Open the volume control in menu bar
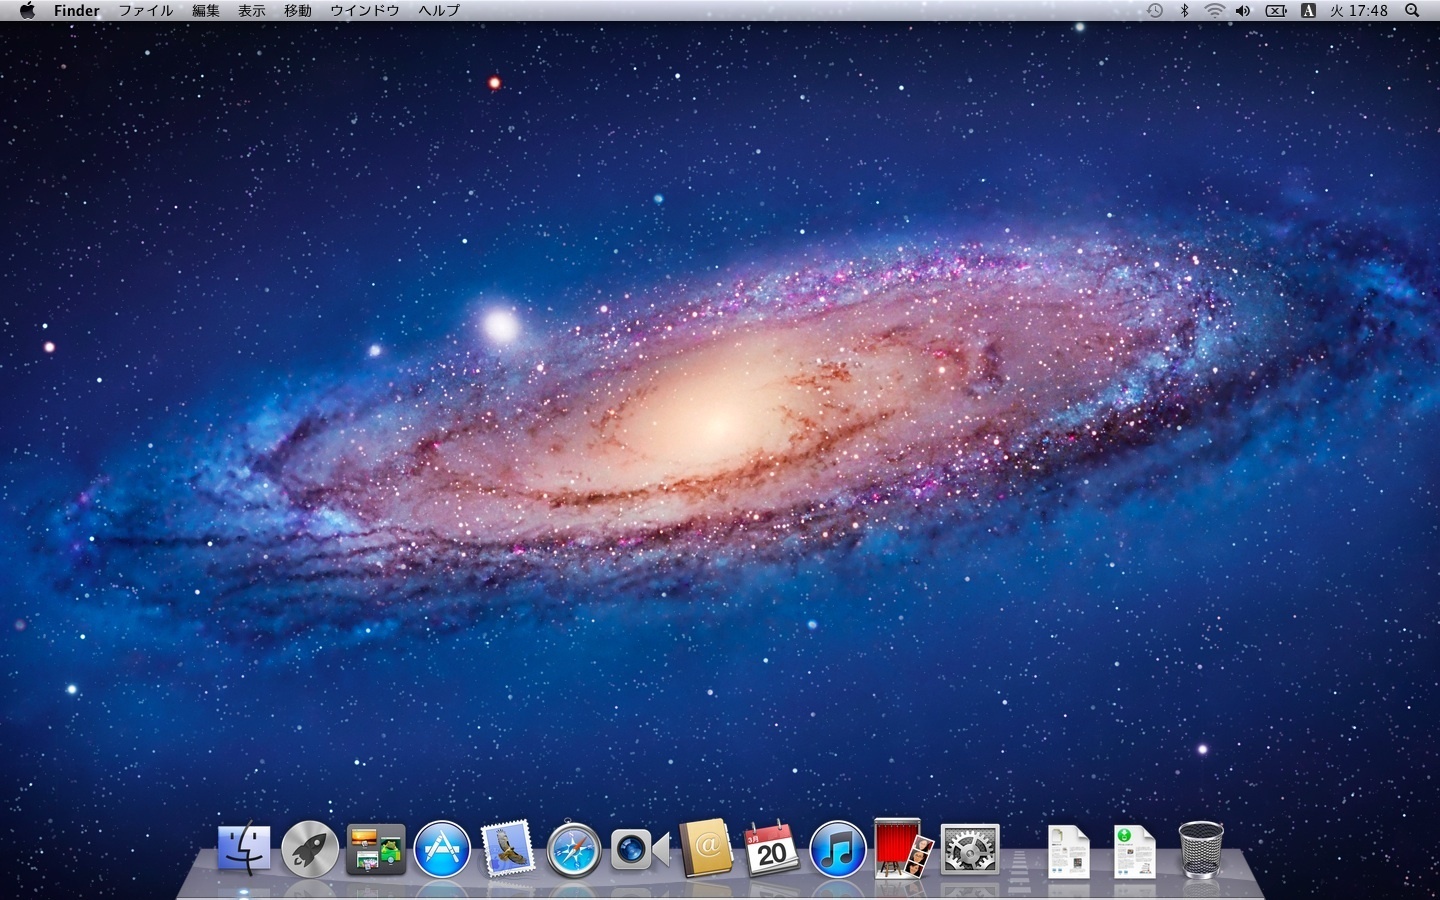This screenshot has height=900, width=1440. click(1243, 11)
